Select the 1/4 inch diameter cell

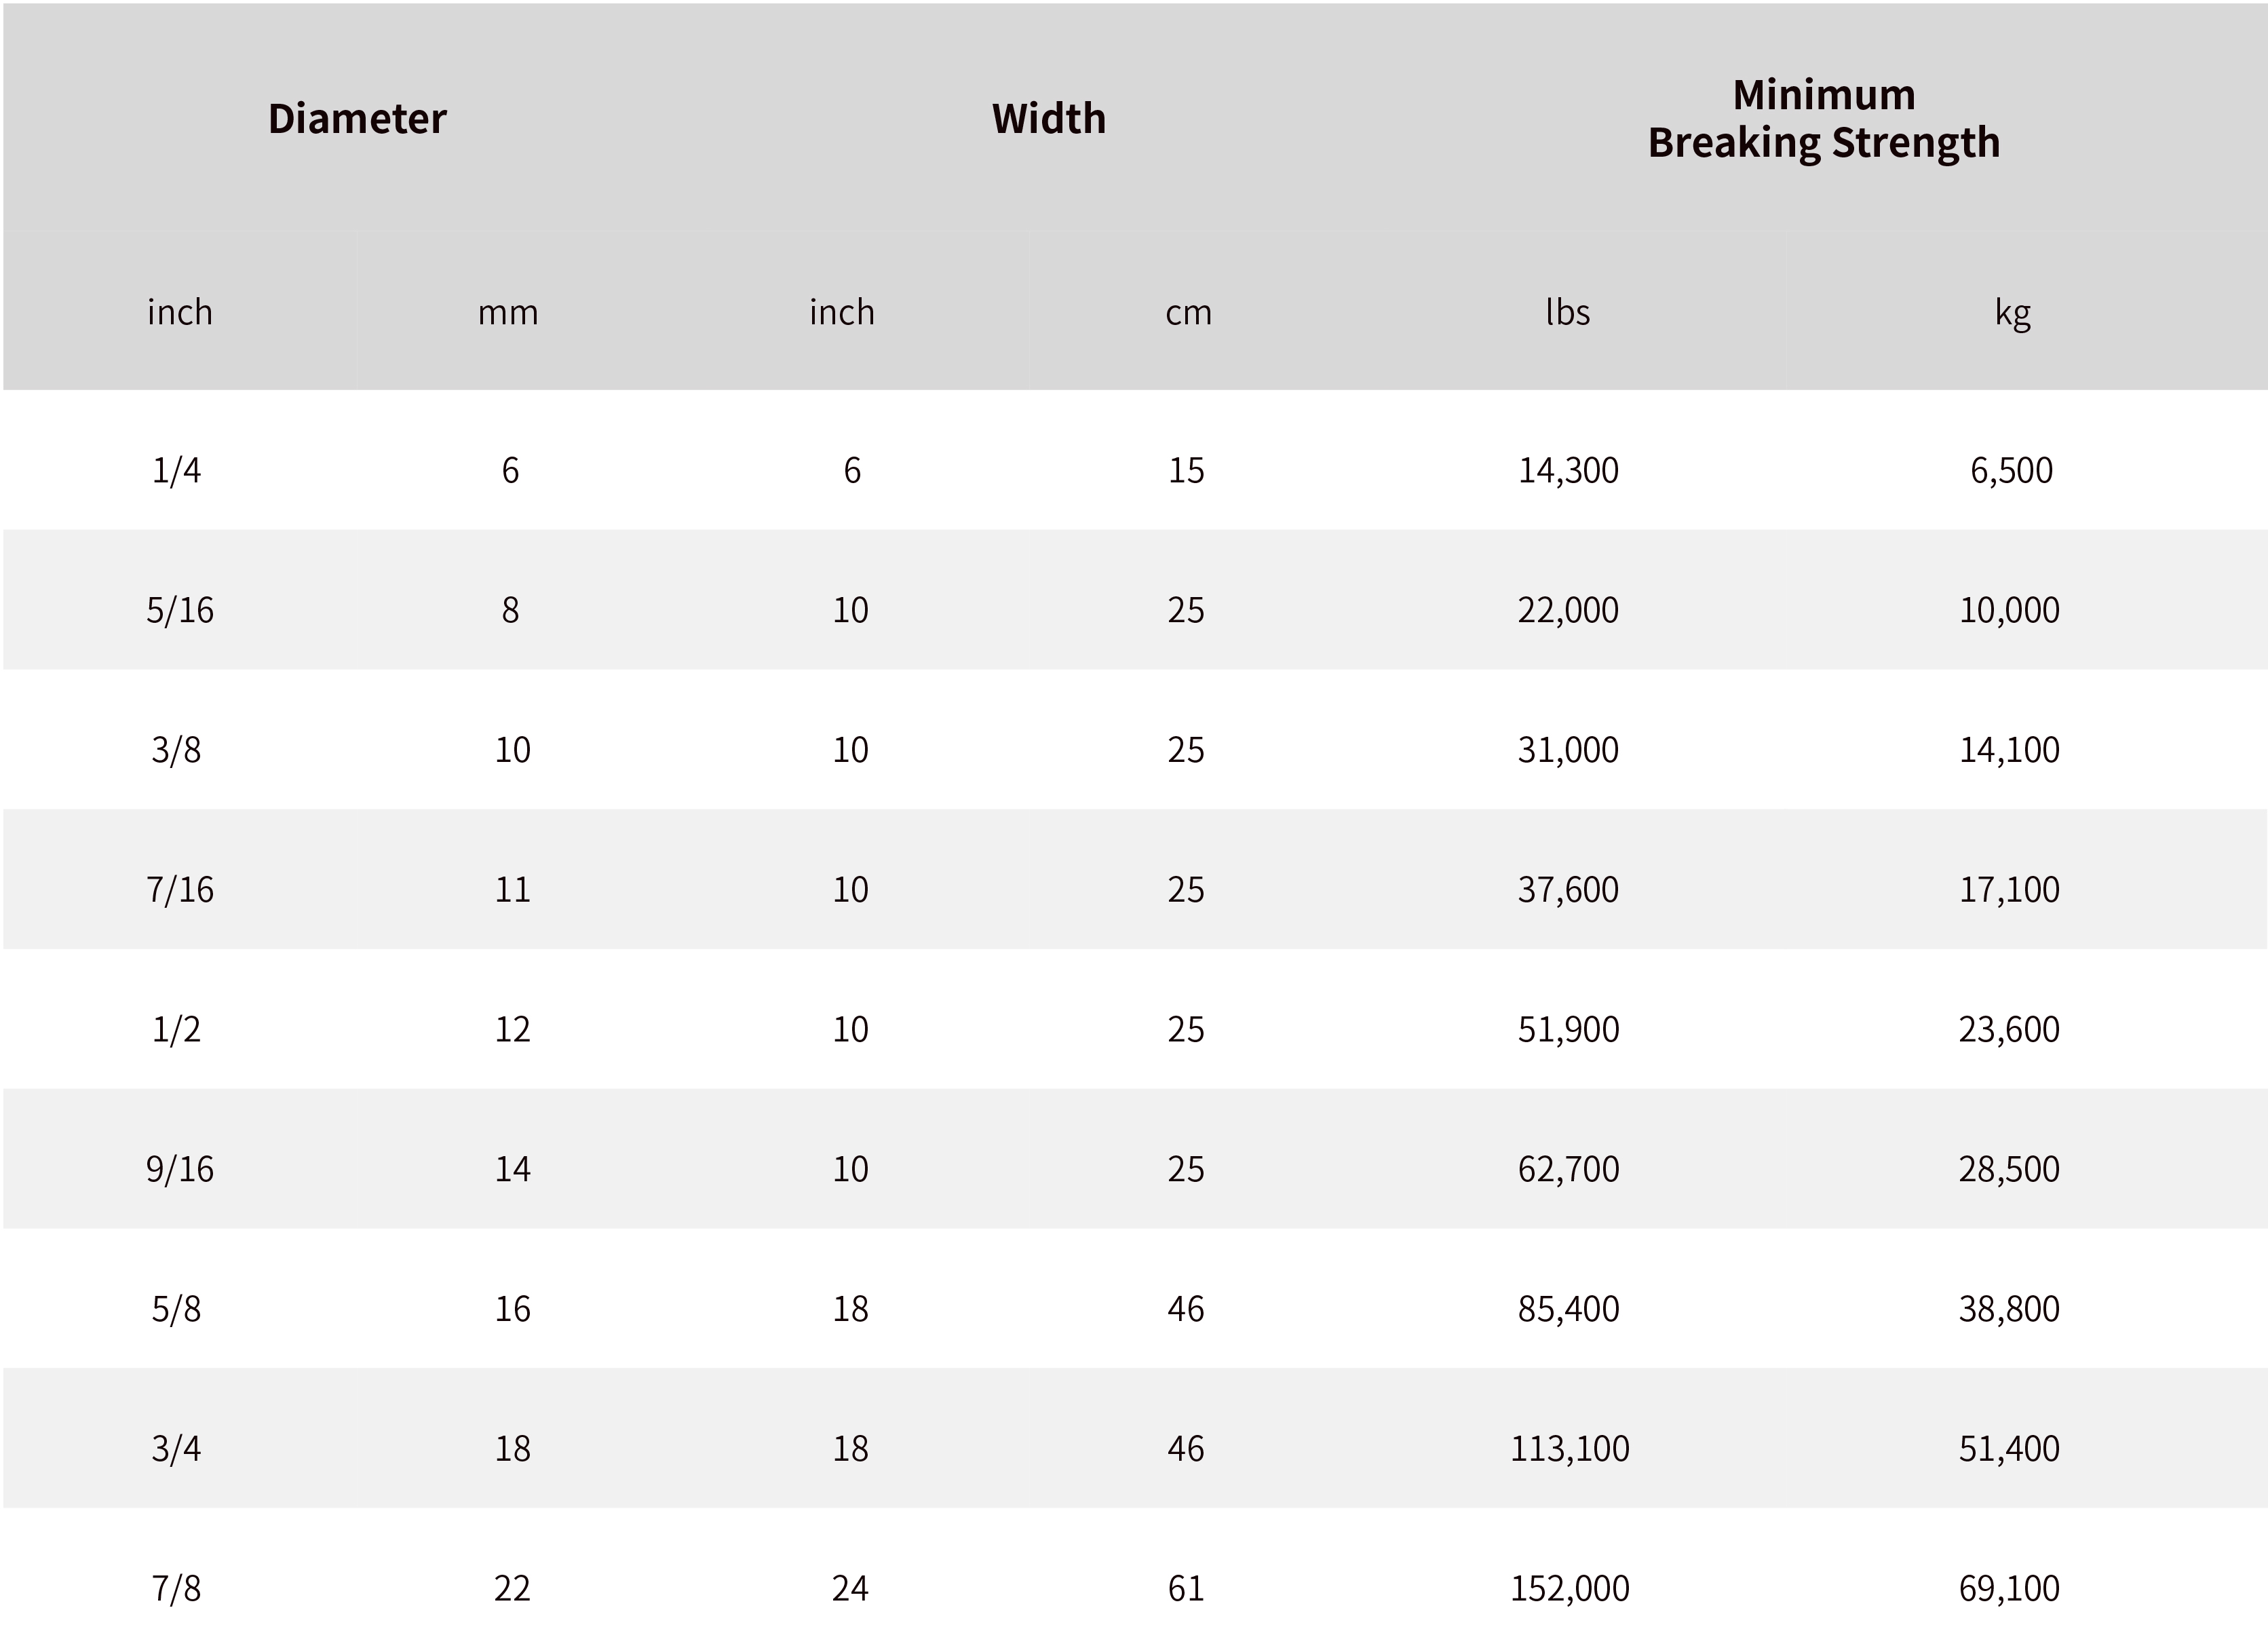(176, 470)
